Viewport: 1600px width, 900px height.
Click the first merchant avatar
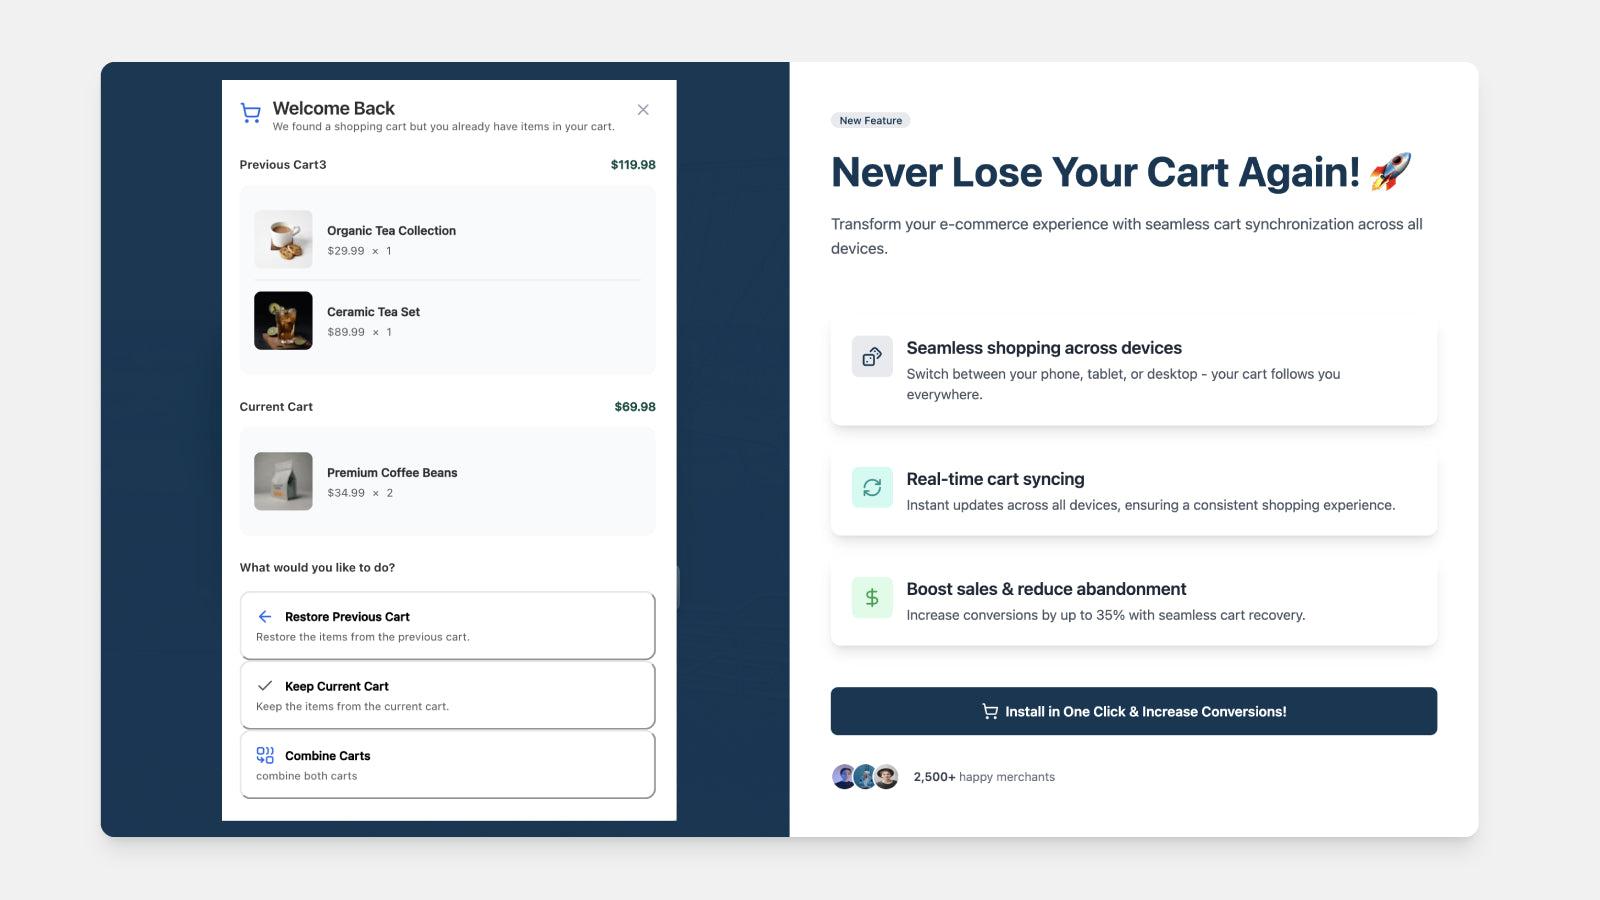point(841,776)
